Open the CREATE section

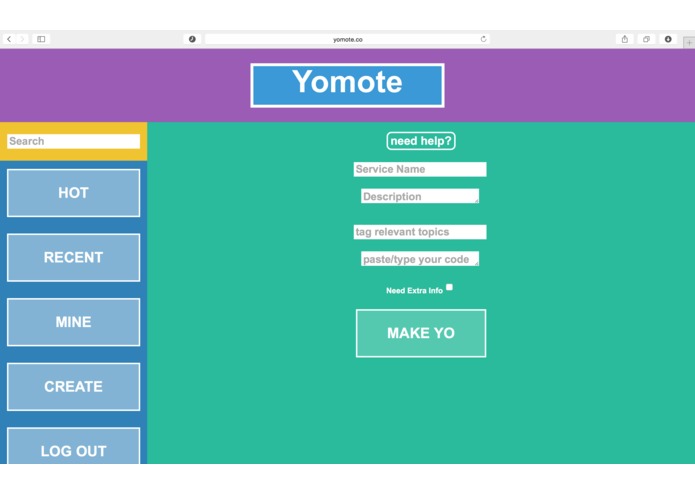click(74, 387)
